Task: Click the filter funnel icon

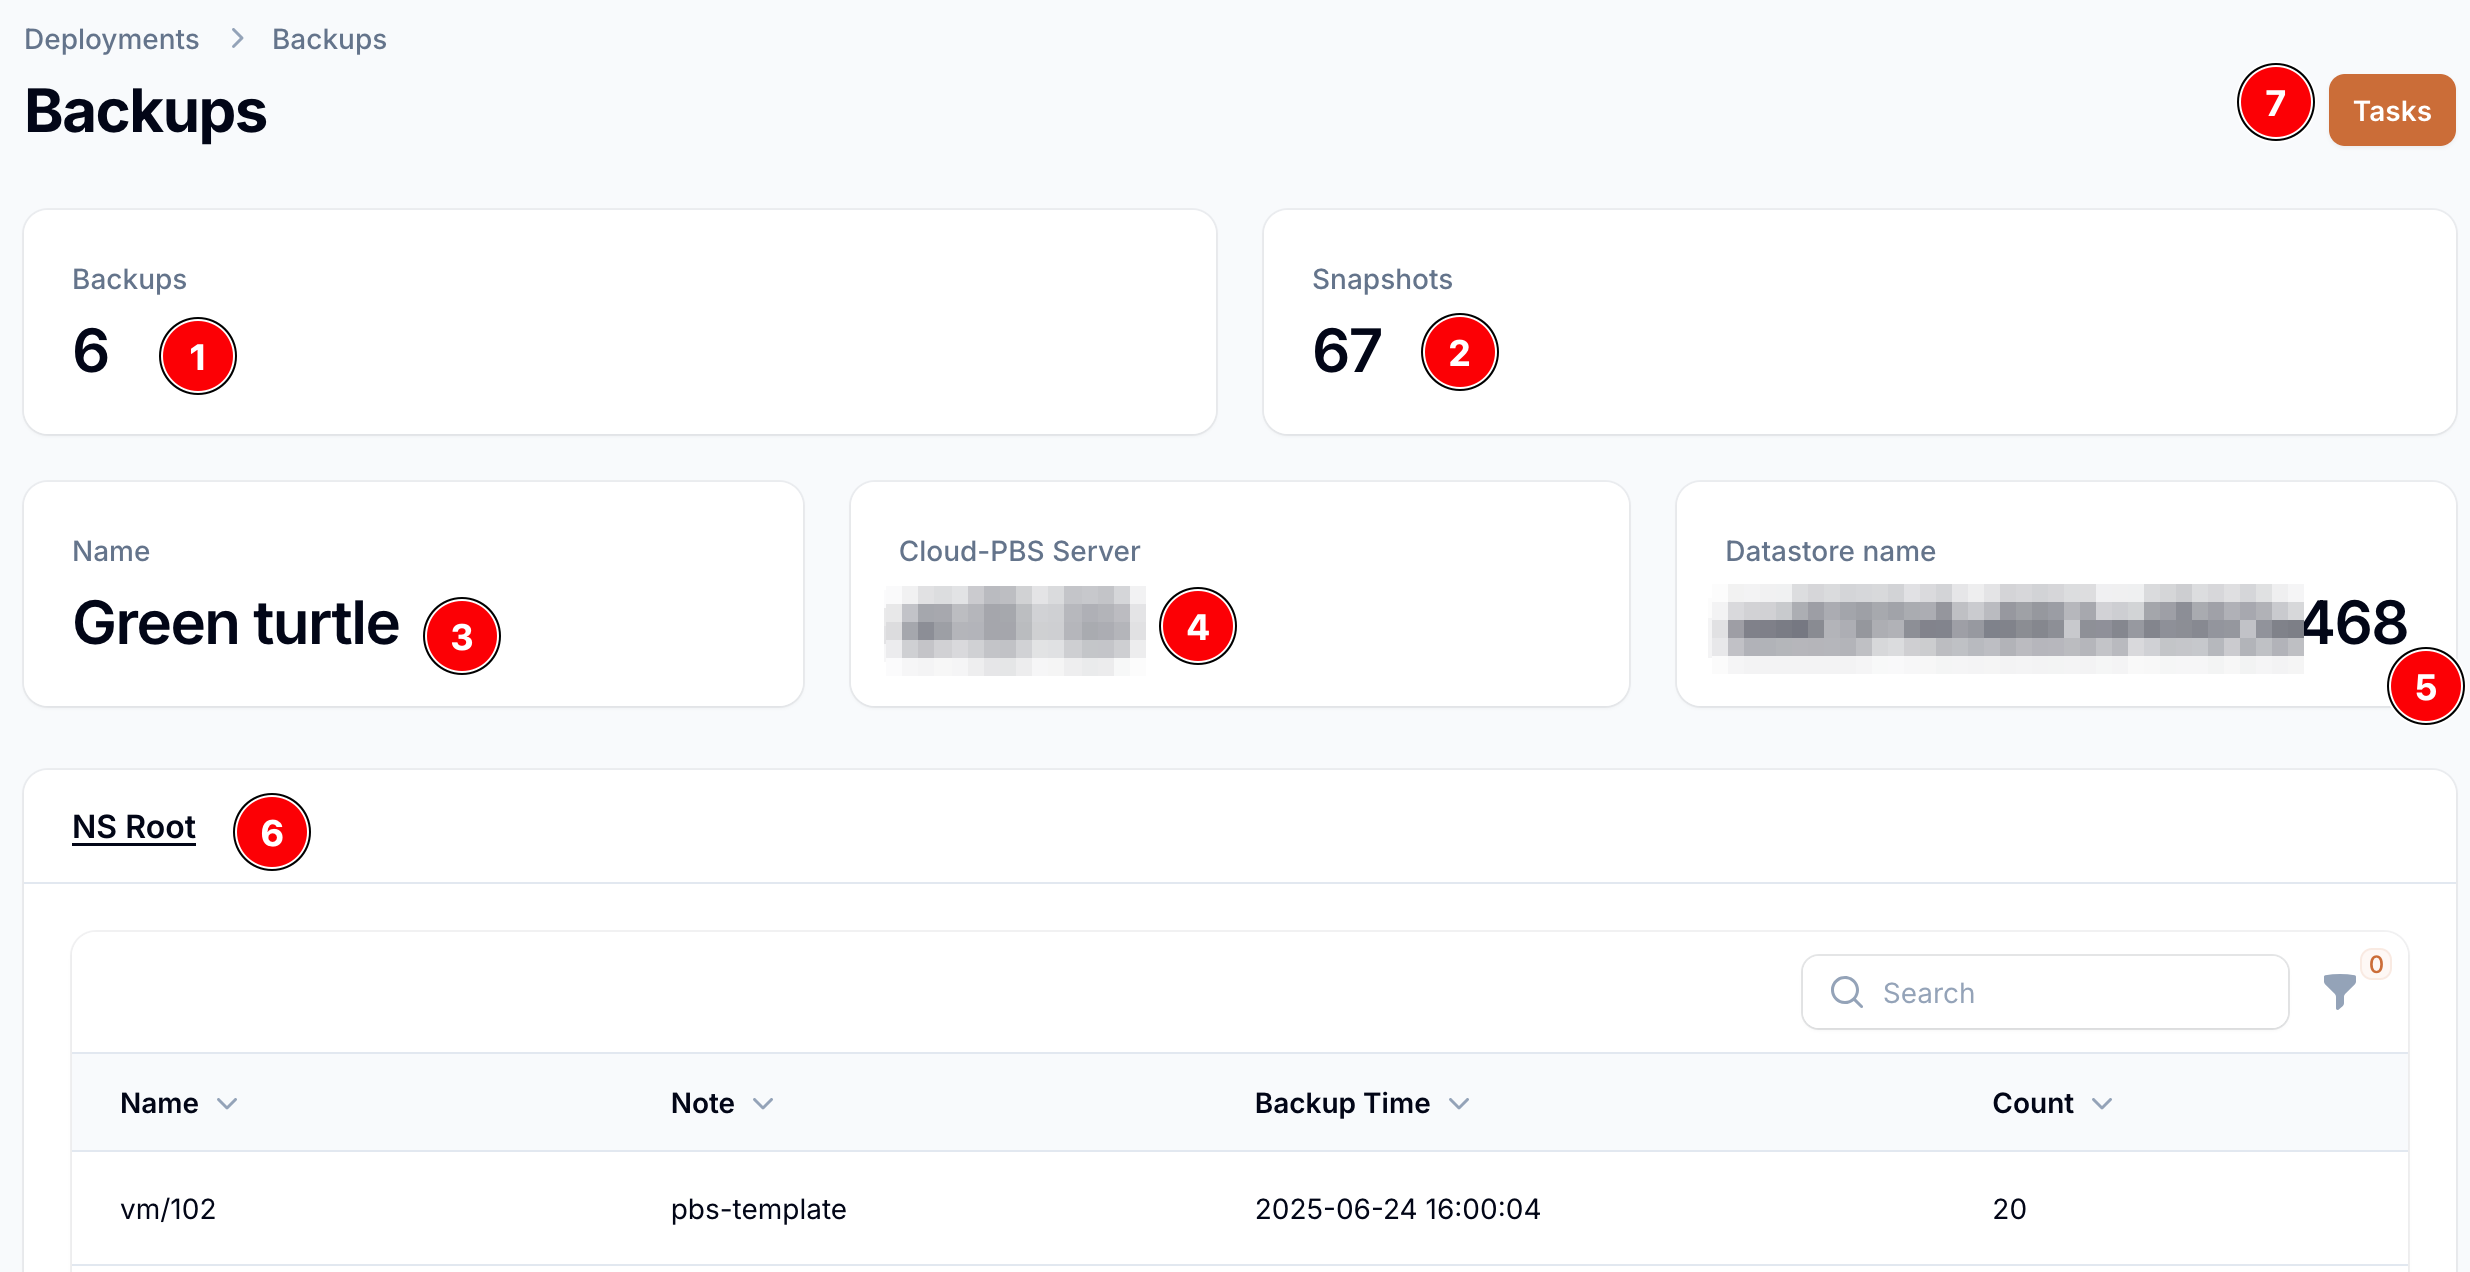Action: coord(2339,991)
